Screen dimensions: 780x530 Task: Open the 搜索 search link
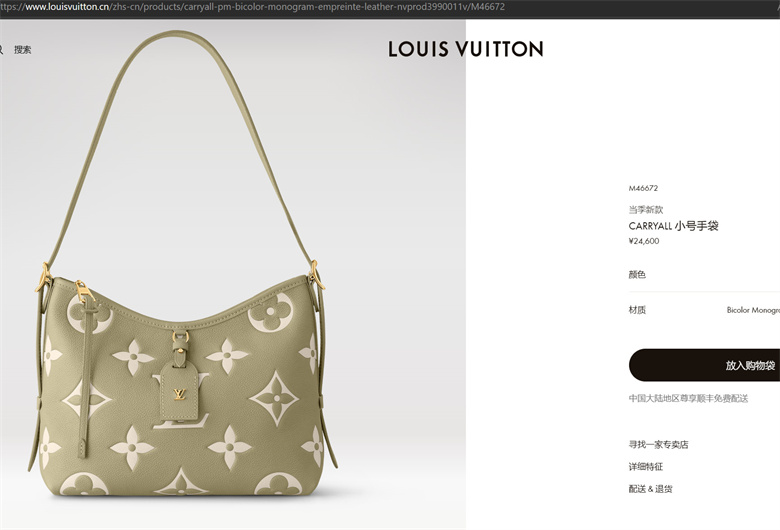pos(22,50)
